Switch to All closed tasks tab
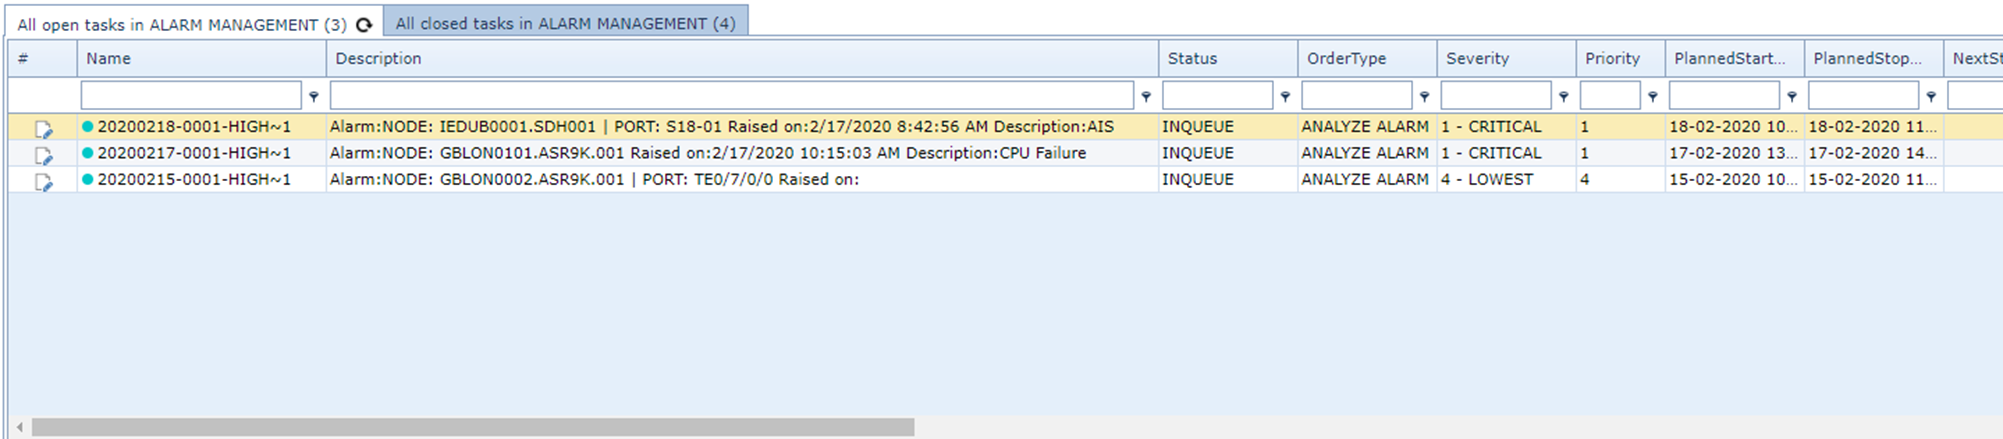The width and height of the screenshot is (2003, 439). point(565,23)
